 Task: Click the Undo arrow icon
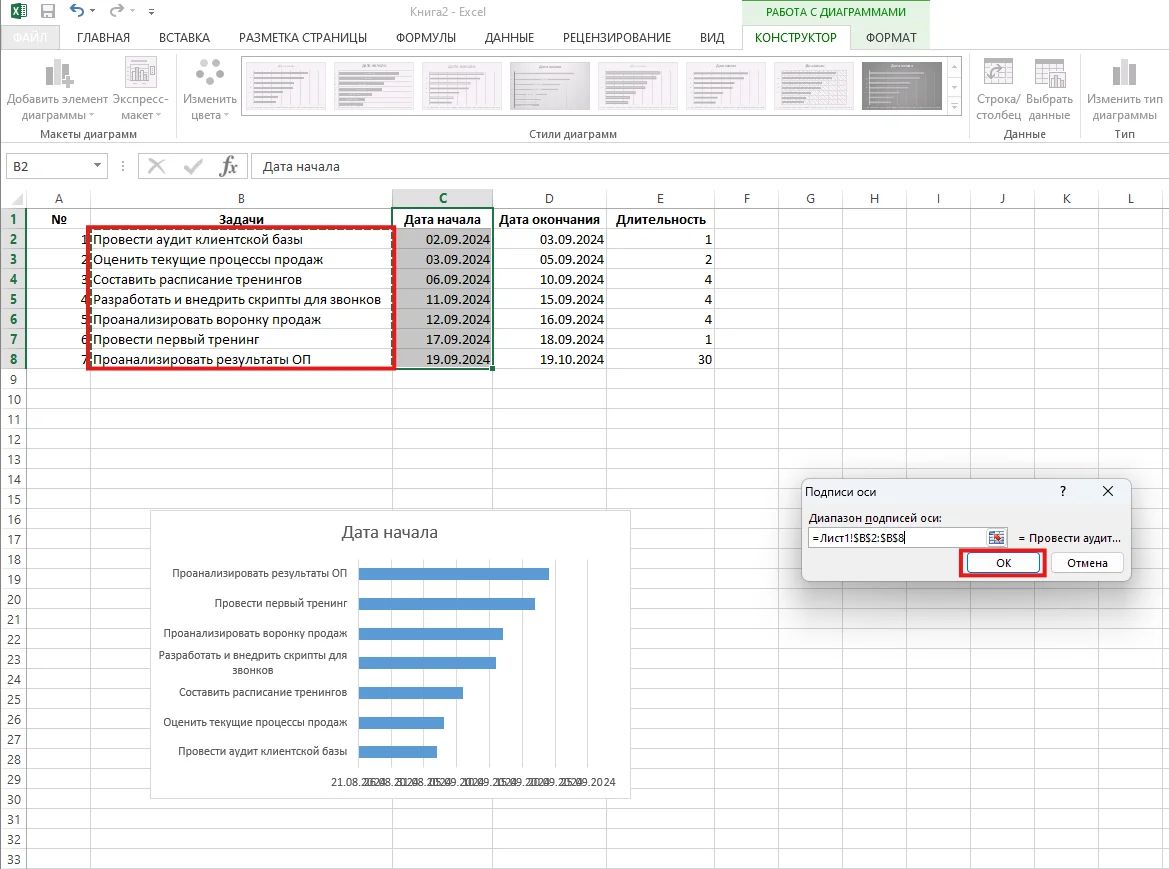tap(77, 10)
